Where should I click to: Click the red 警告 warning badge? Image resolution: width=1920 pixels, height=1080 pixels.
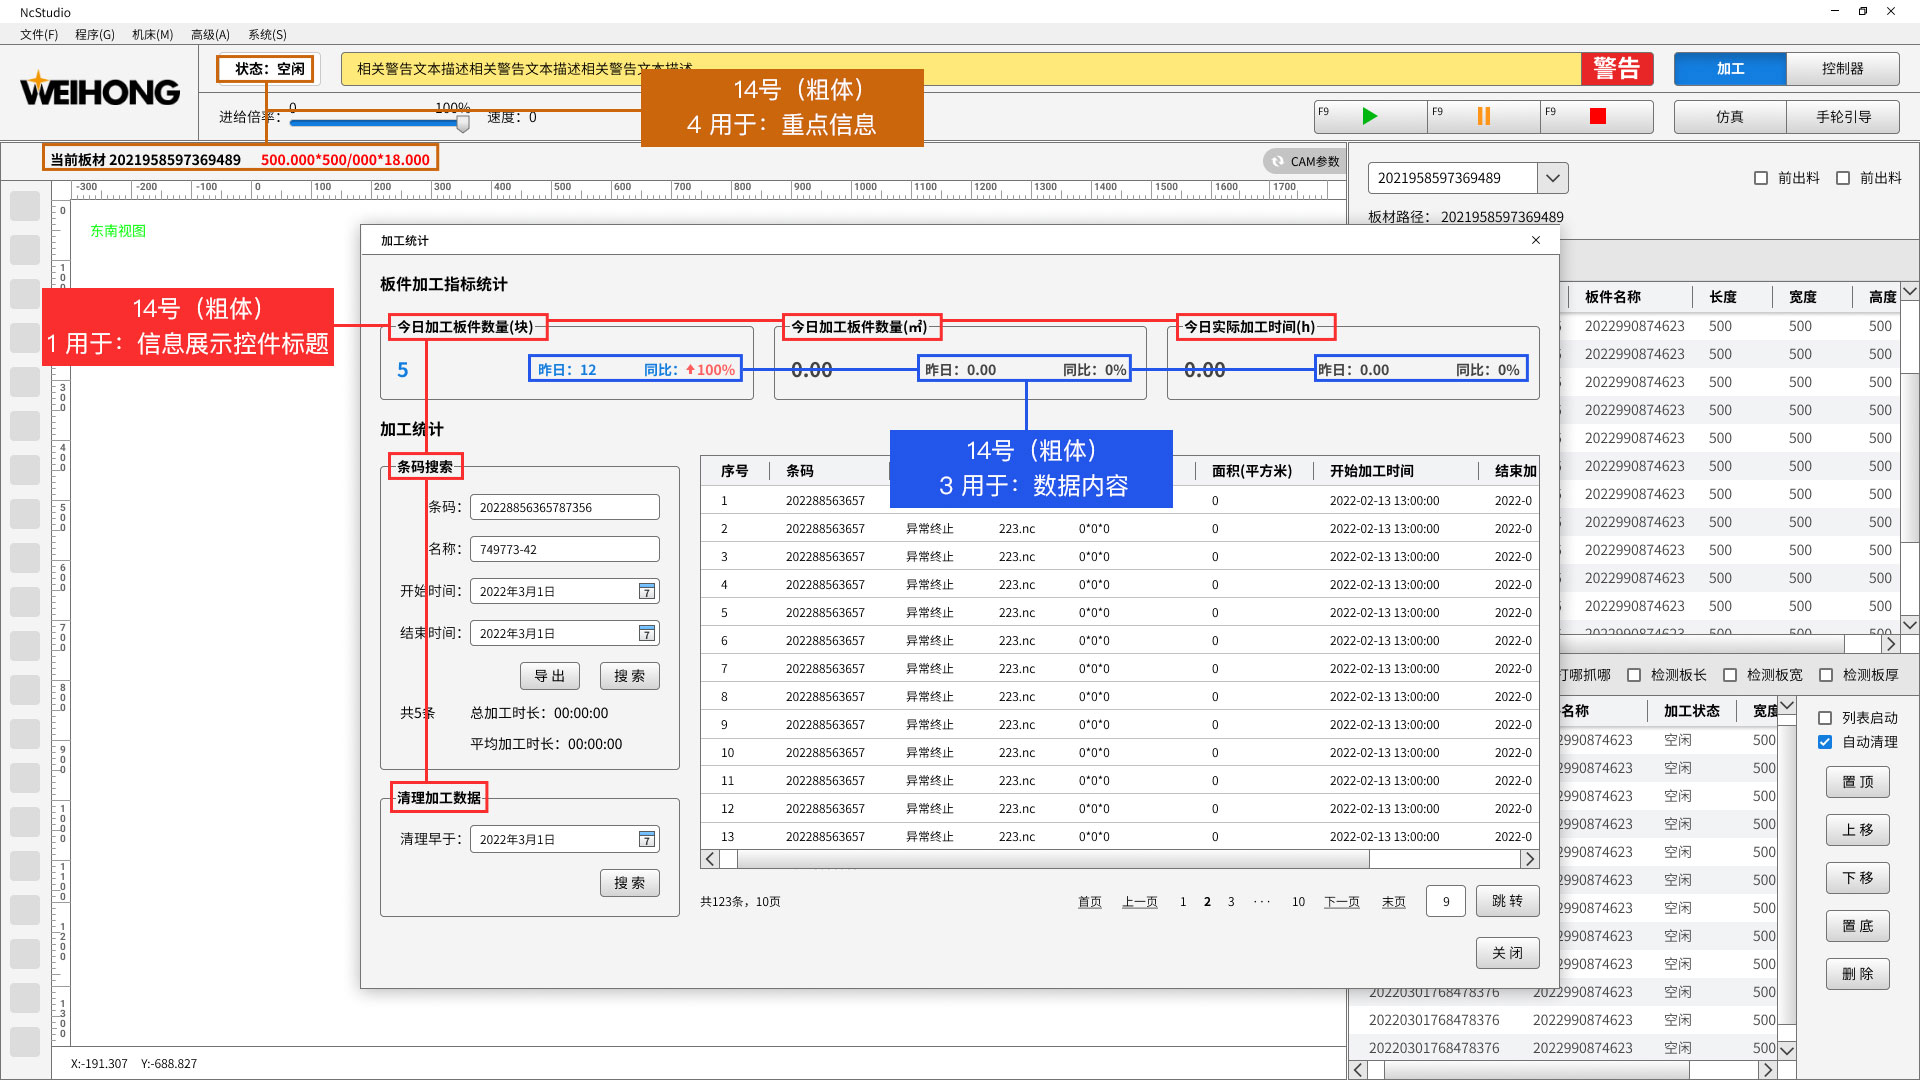[1617, 69]
